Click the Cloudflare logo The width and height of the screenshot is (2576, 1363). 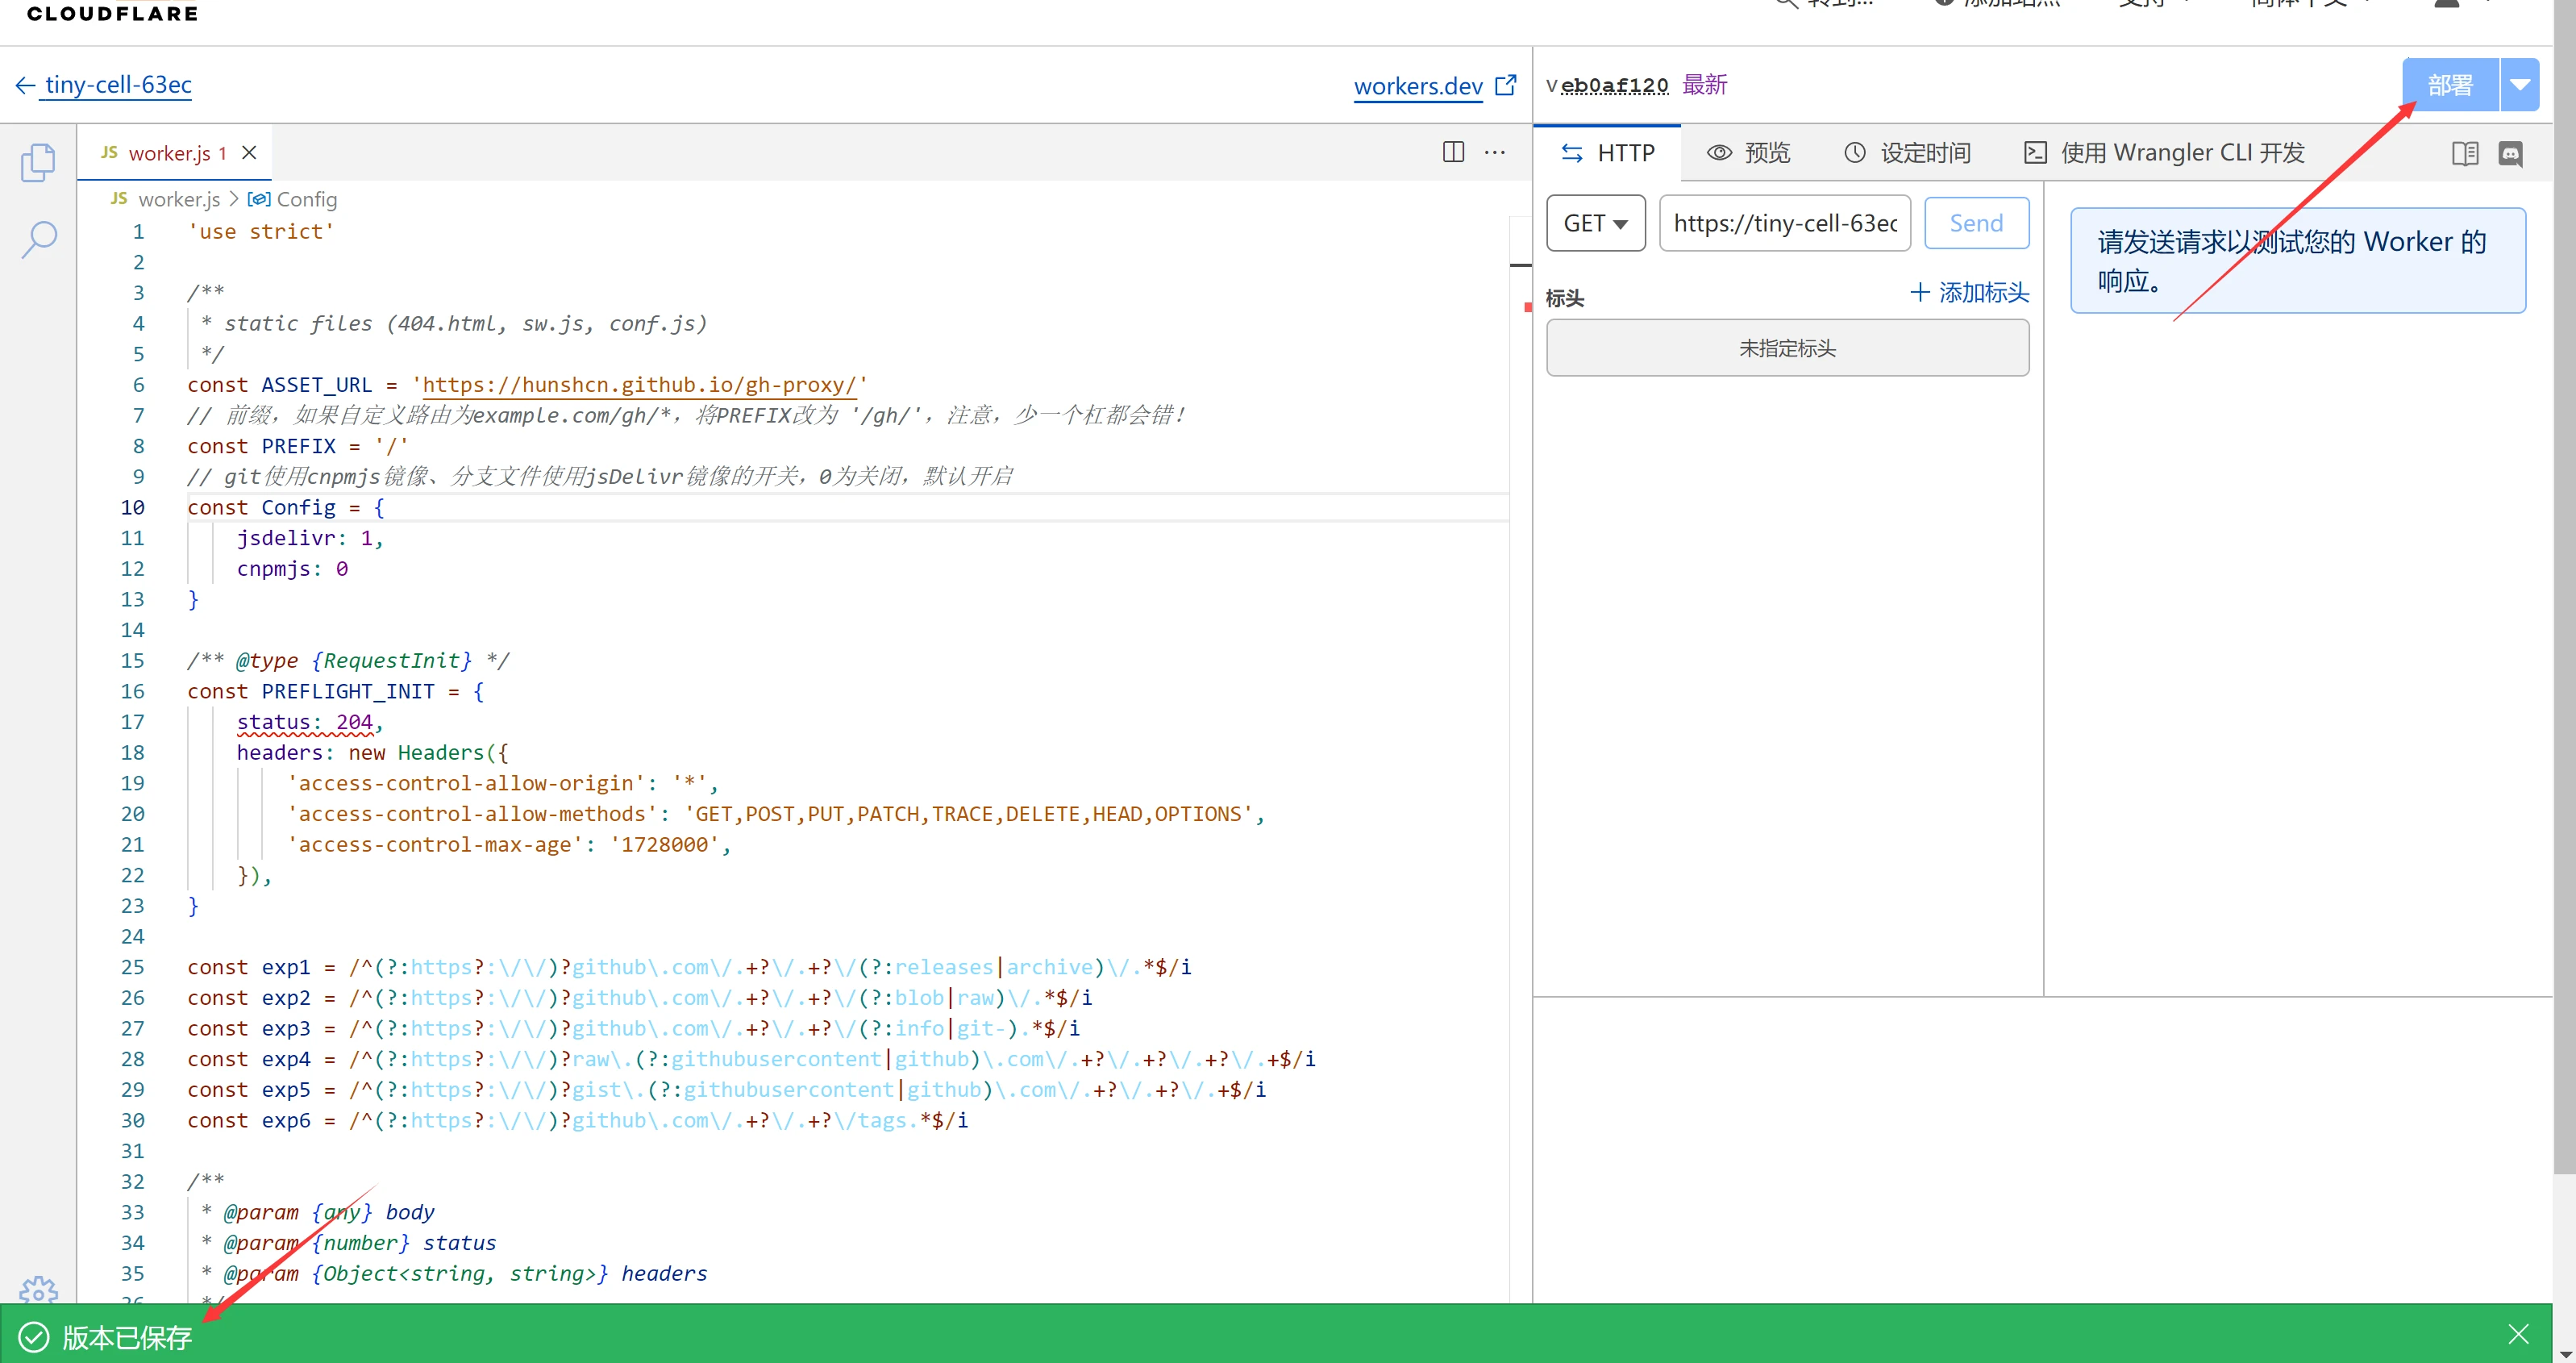tap(112, 13)
